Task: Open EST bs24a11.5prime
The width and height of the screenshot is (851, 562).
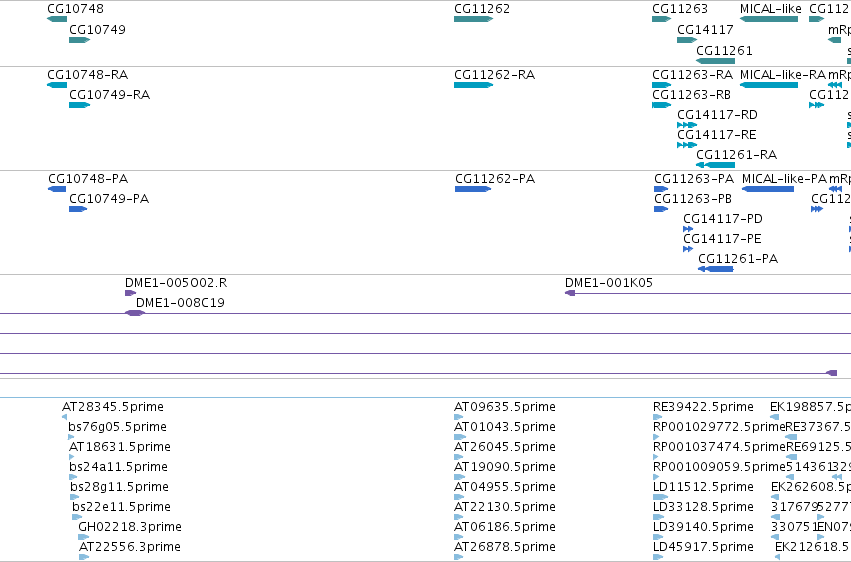Action: 73,477
